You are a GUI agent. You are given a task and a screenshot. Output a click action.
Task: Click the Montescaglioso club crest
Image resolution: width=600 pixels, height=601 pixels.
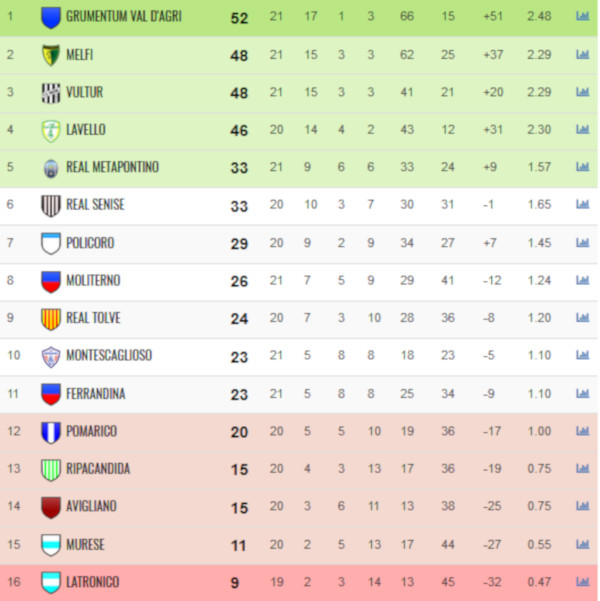(51, 356)
